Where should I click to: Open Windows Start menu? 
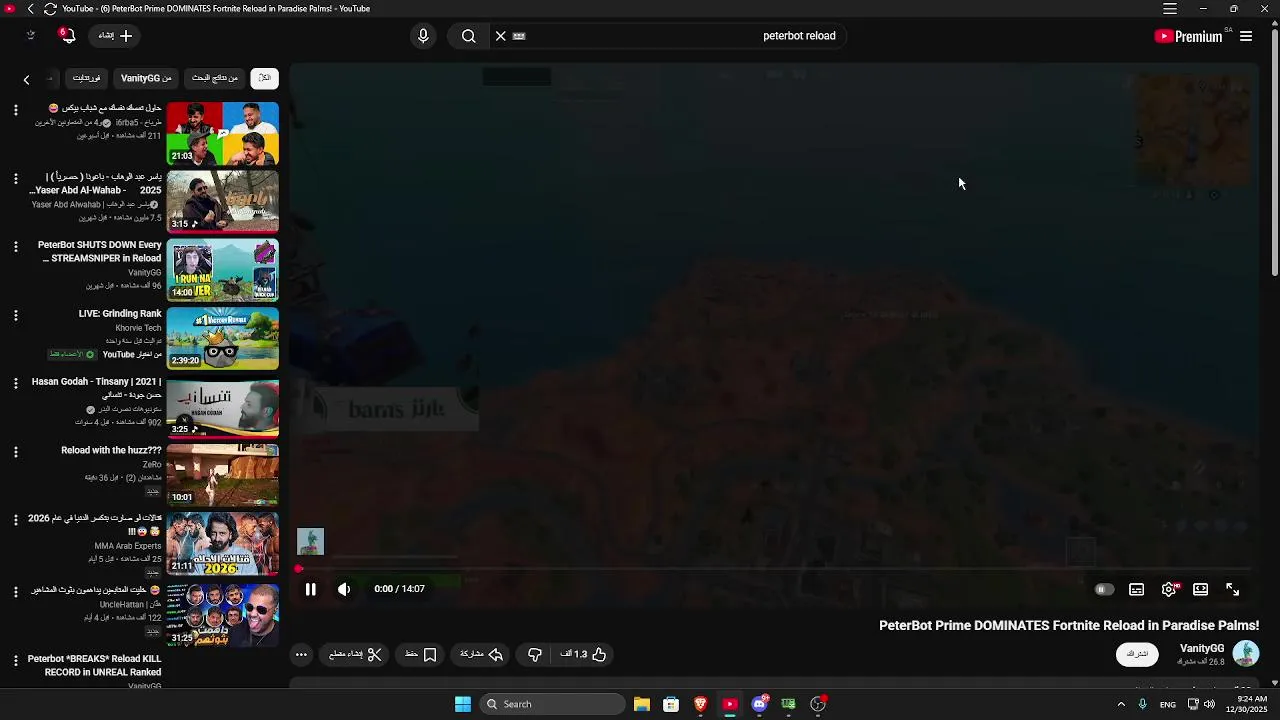(463, 704)
